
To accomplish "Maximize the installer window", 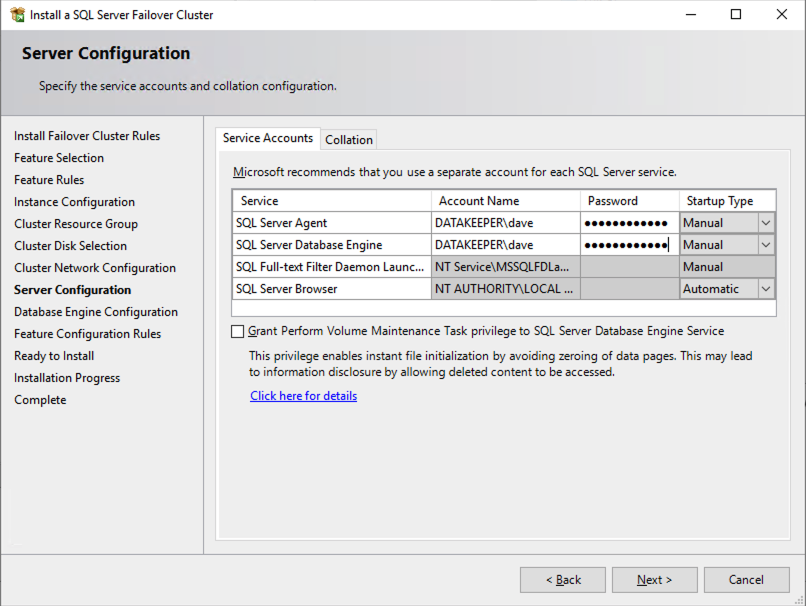I will click(x=736, y=15).
